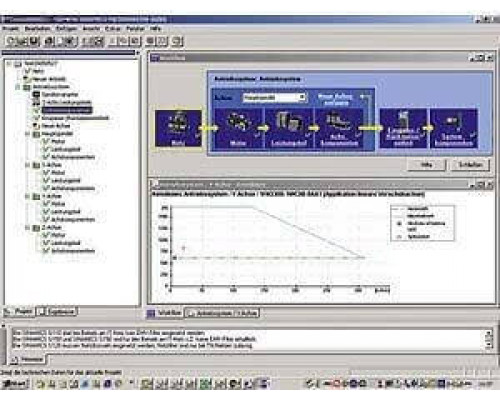Image resolution: width=500 pixels, height=400 pixels.
Task: Select the Hinweise tab
Action: [x=28, y=360]
